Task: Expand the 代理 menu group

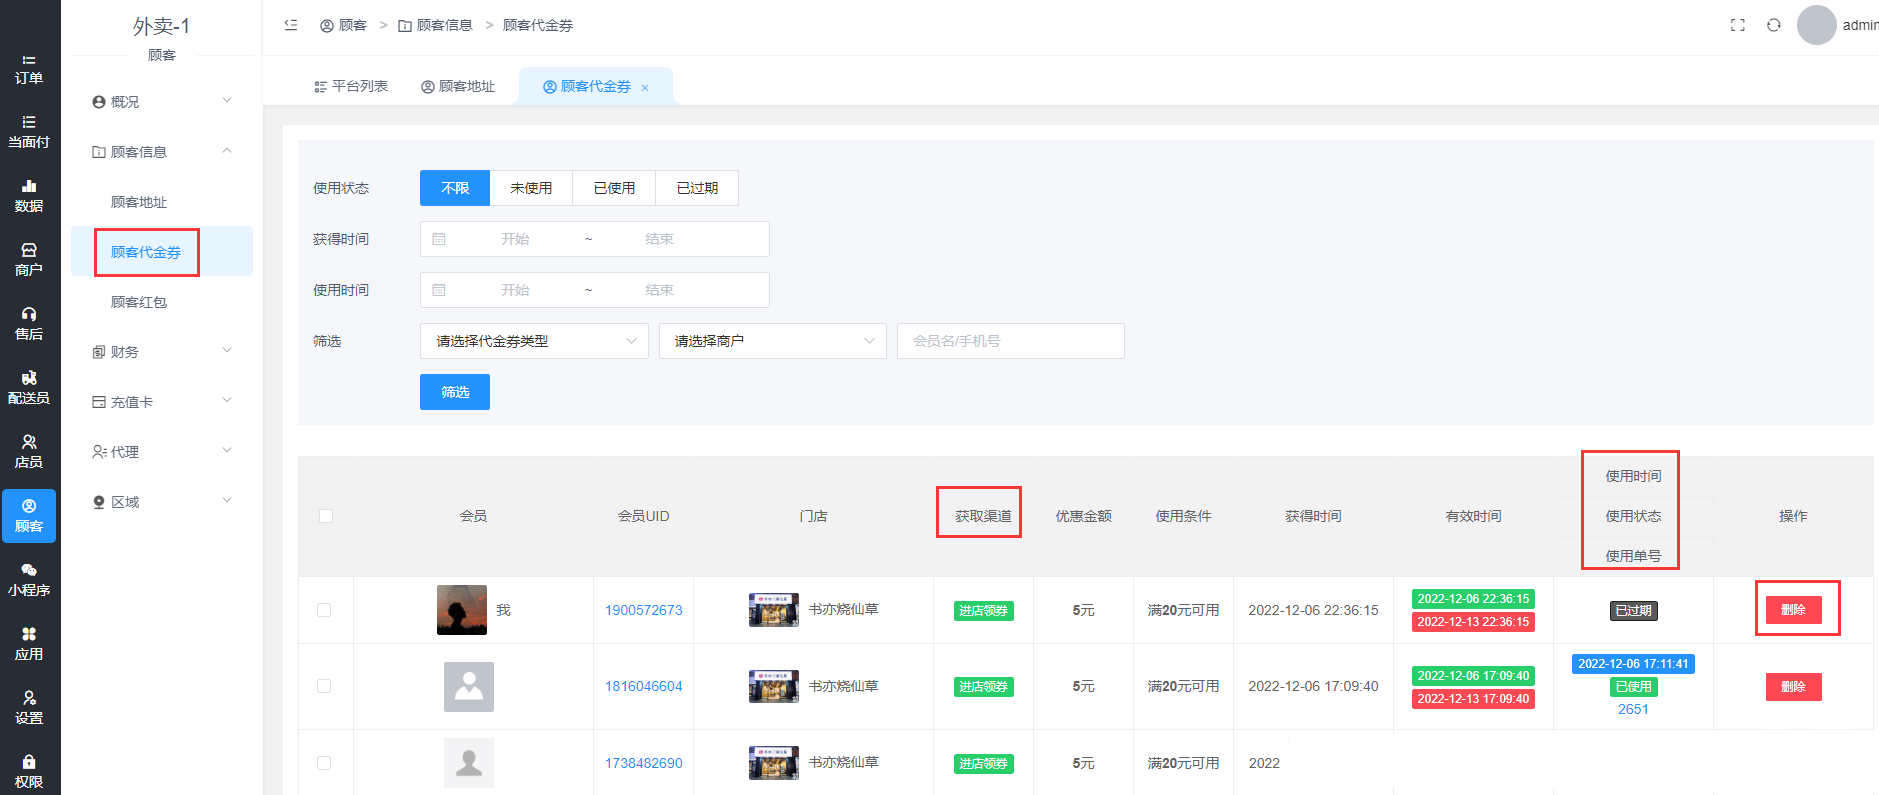Action: pos(162,452)
